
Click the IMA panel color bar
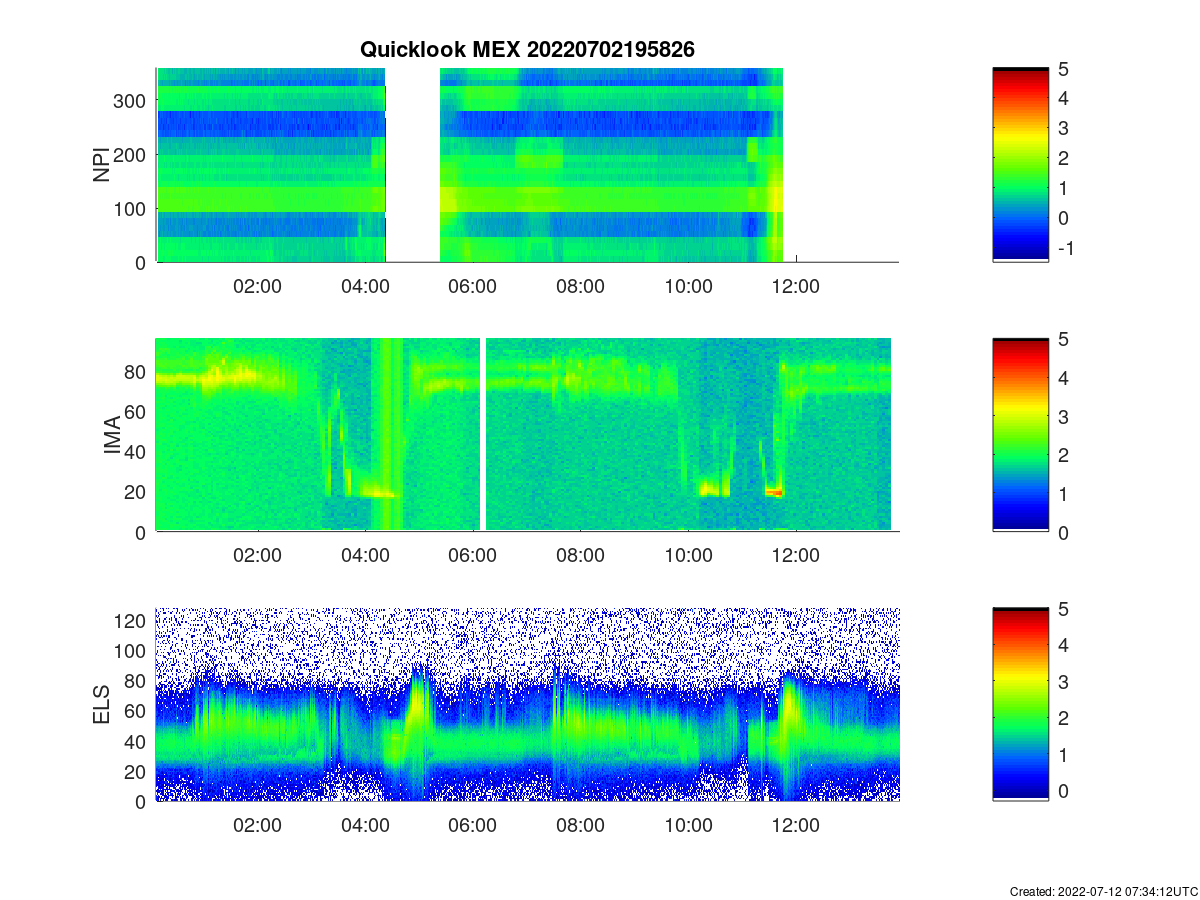point(1020,435)
